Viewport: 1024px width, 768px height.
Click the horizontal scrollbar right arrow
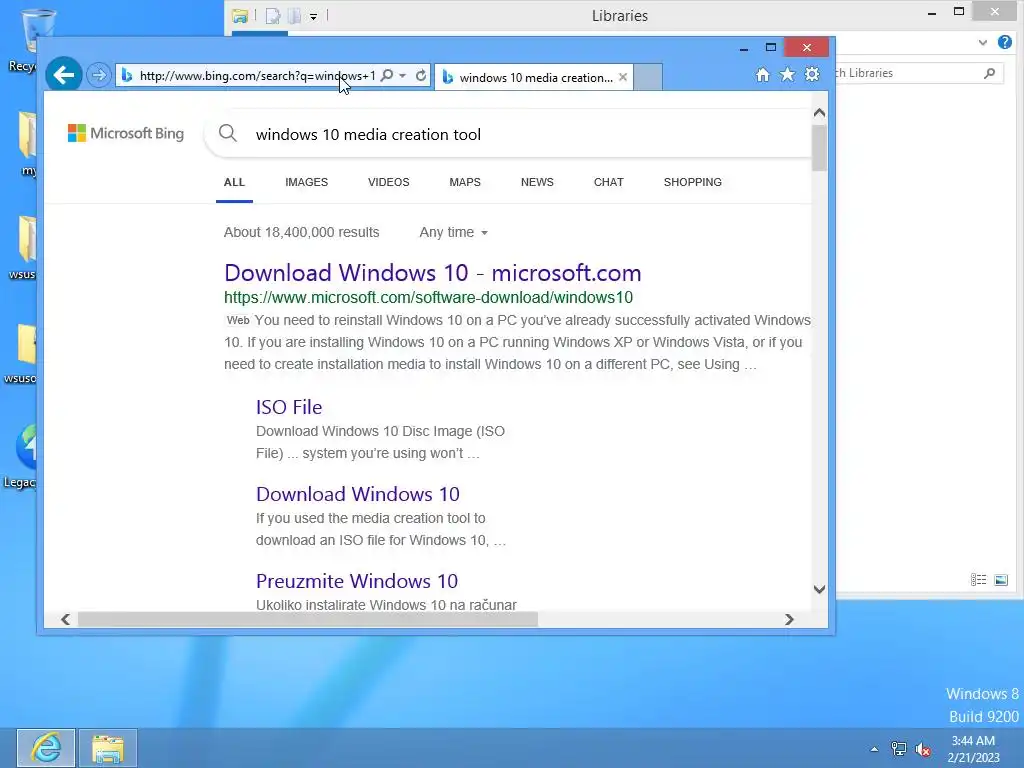[790, 619]
